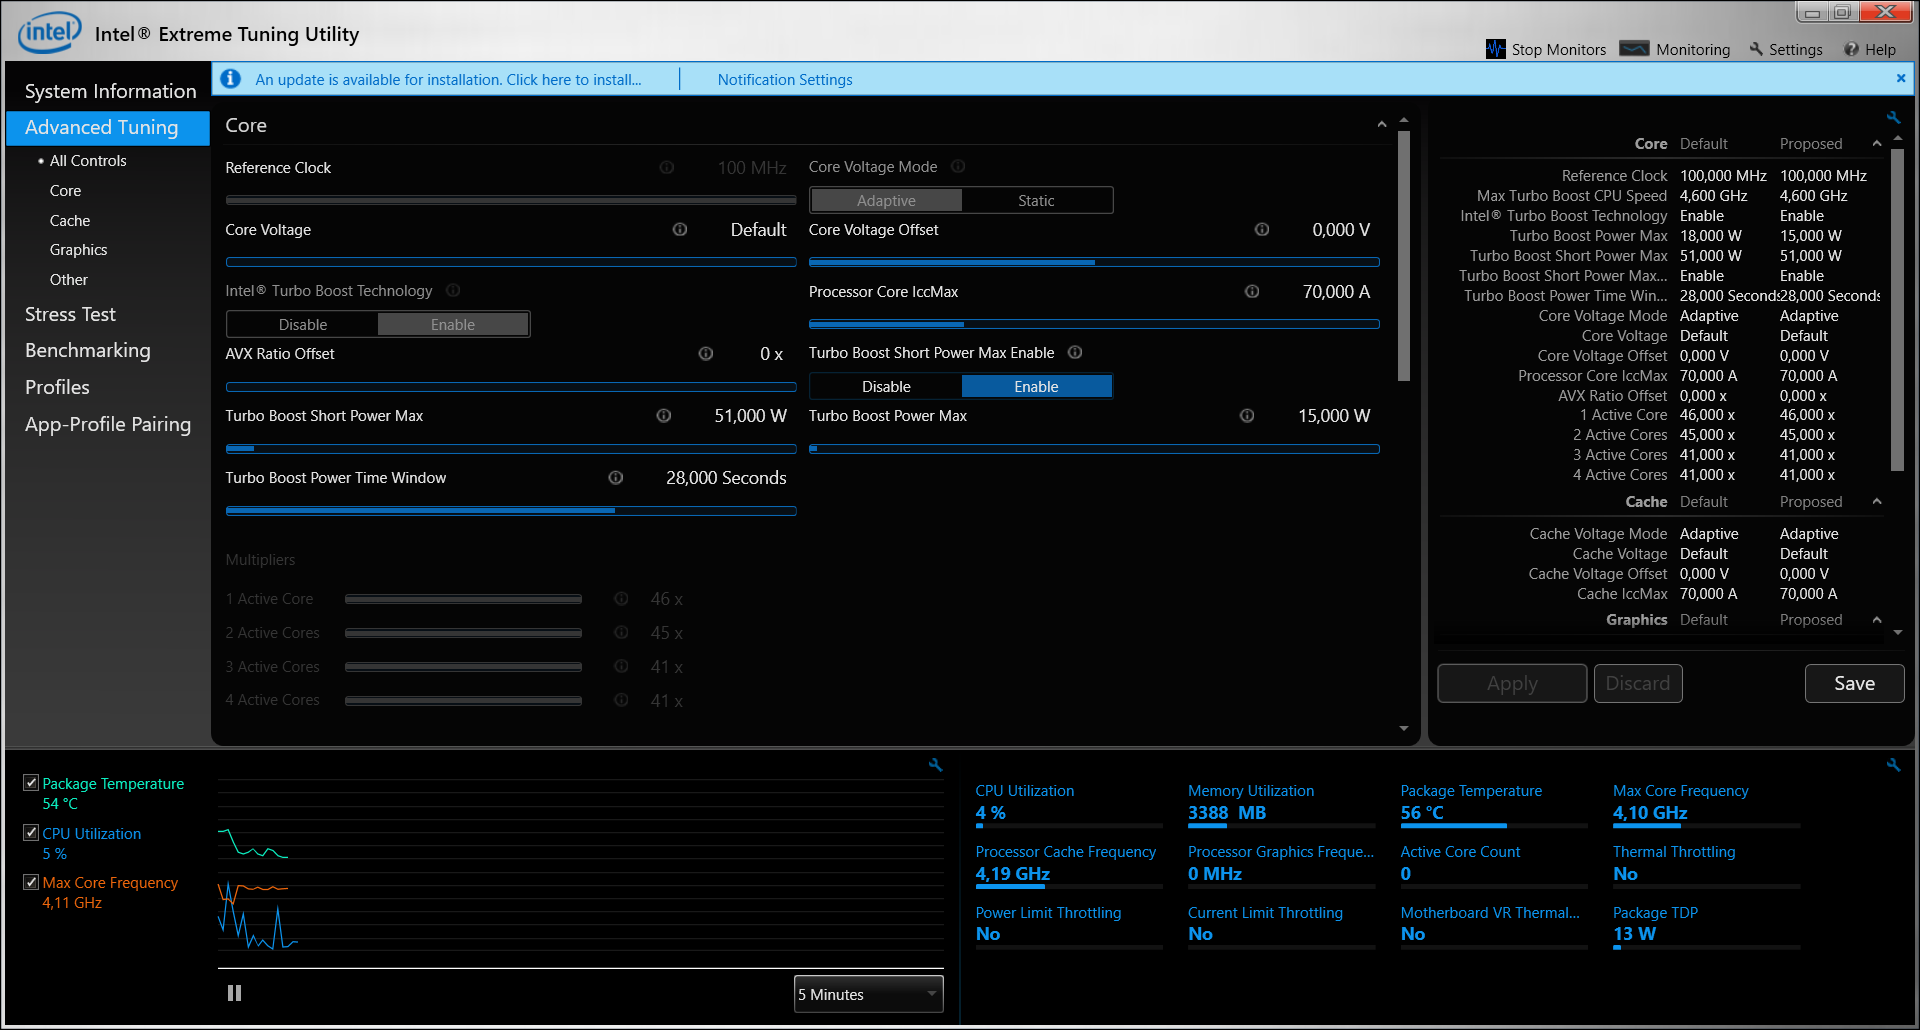Click the Apply button
The width and height of the screenshot is (1920, 1030).
click(1512, 683)
